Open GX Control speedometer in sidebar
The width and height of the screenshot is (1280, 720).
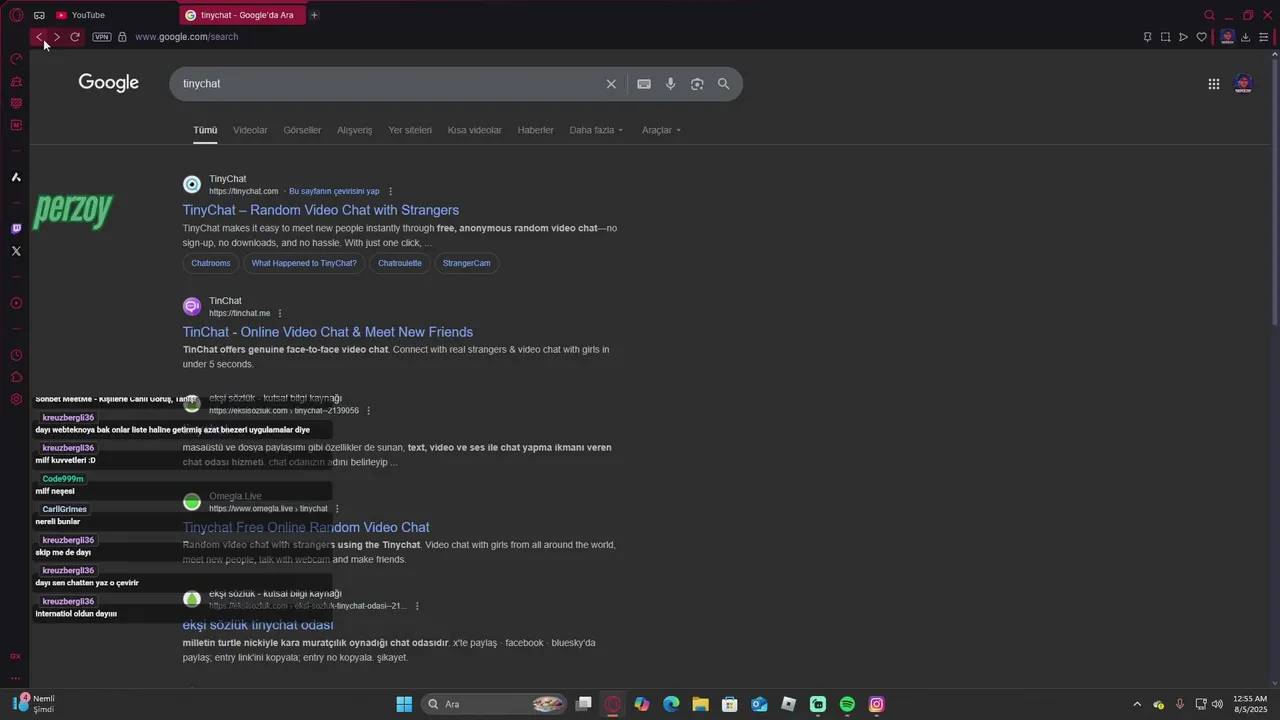pyautogui.click(x=16, y=59)
